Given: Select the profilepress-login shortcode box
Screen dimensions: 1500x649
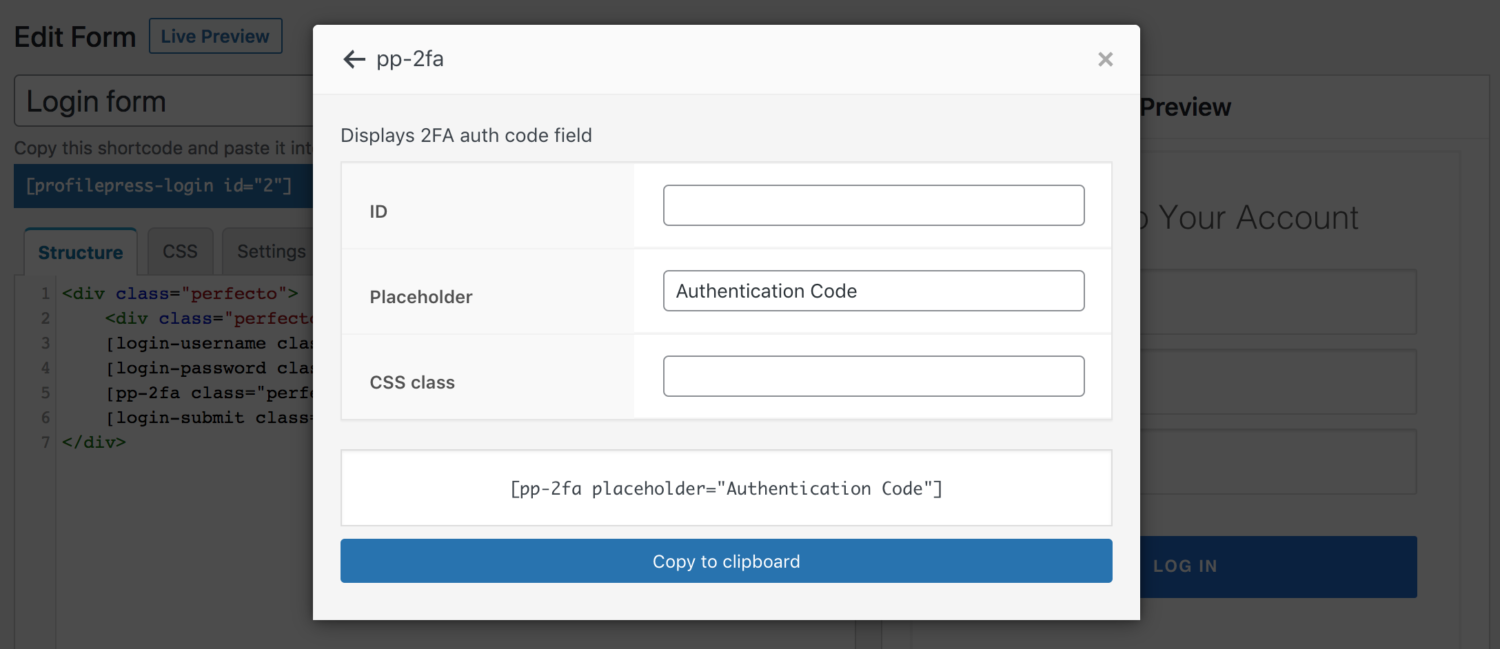Looking at the screenshot, I should [x=164, y=186].
